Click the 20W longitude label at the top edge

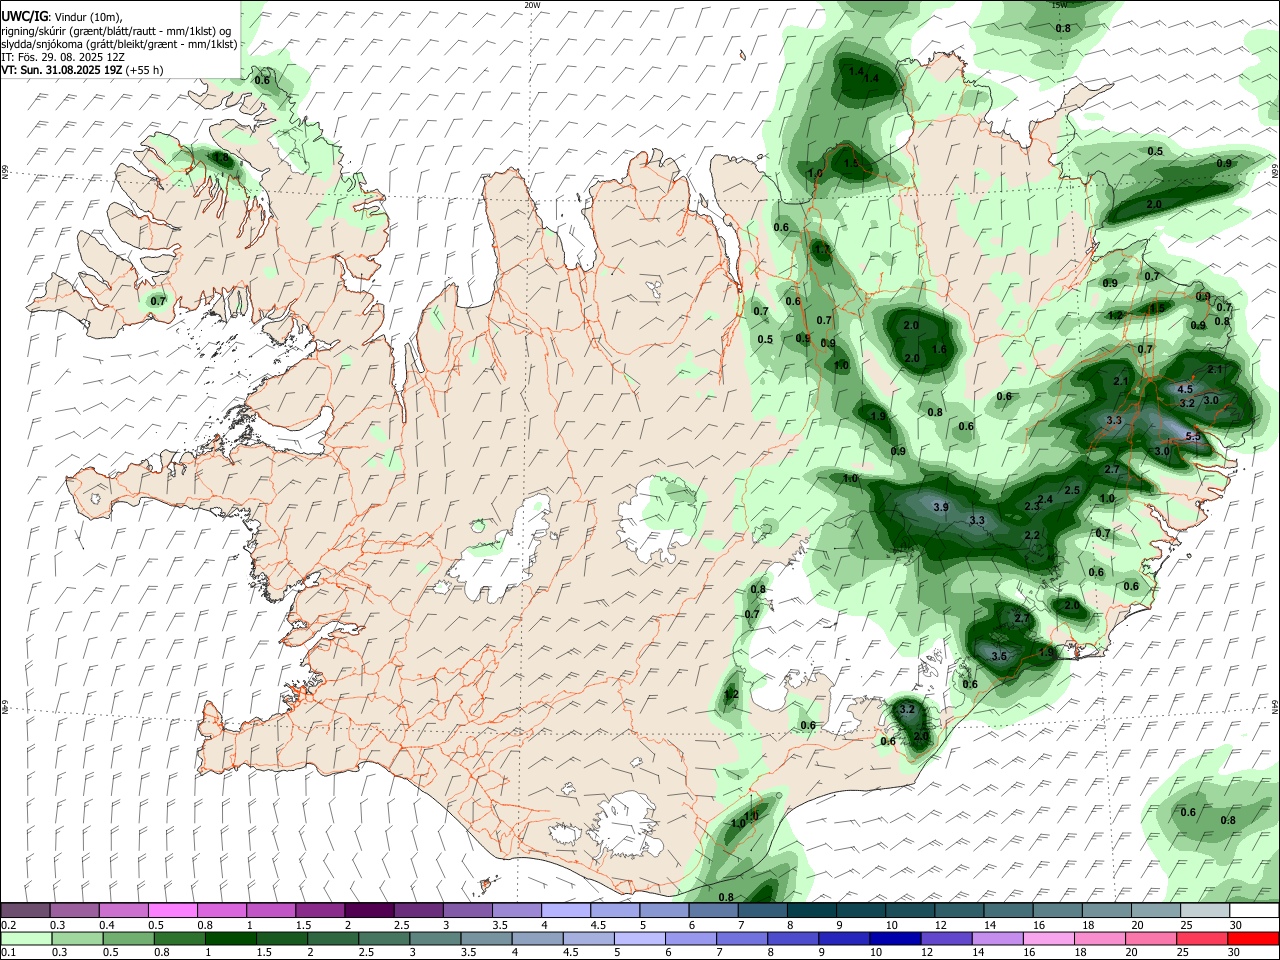532,5
